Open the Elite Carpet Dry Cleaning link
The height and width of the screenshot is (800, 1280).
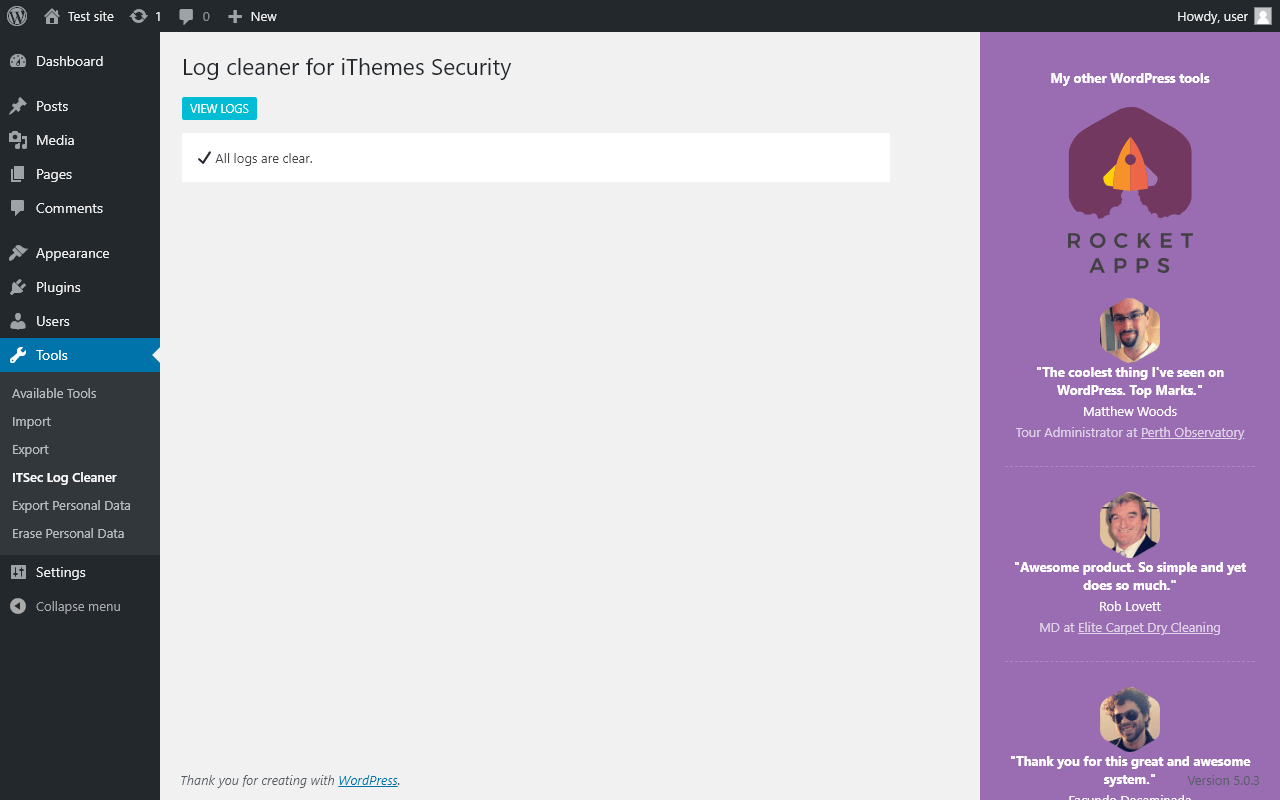(1149, 627)
